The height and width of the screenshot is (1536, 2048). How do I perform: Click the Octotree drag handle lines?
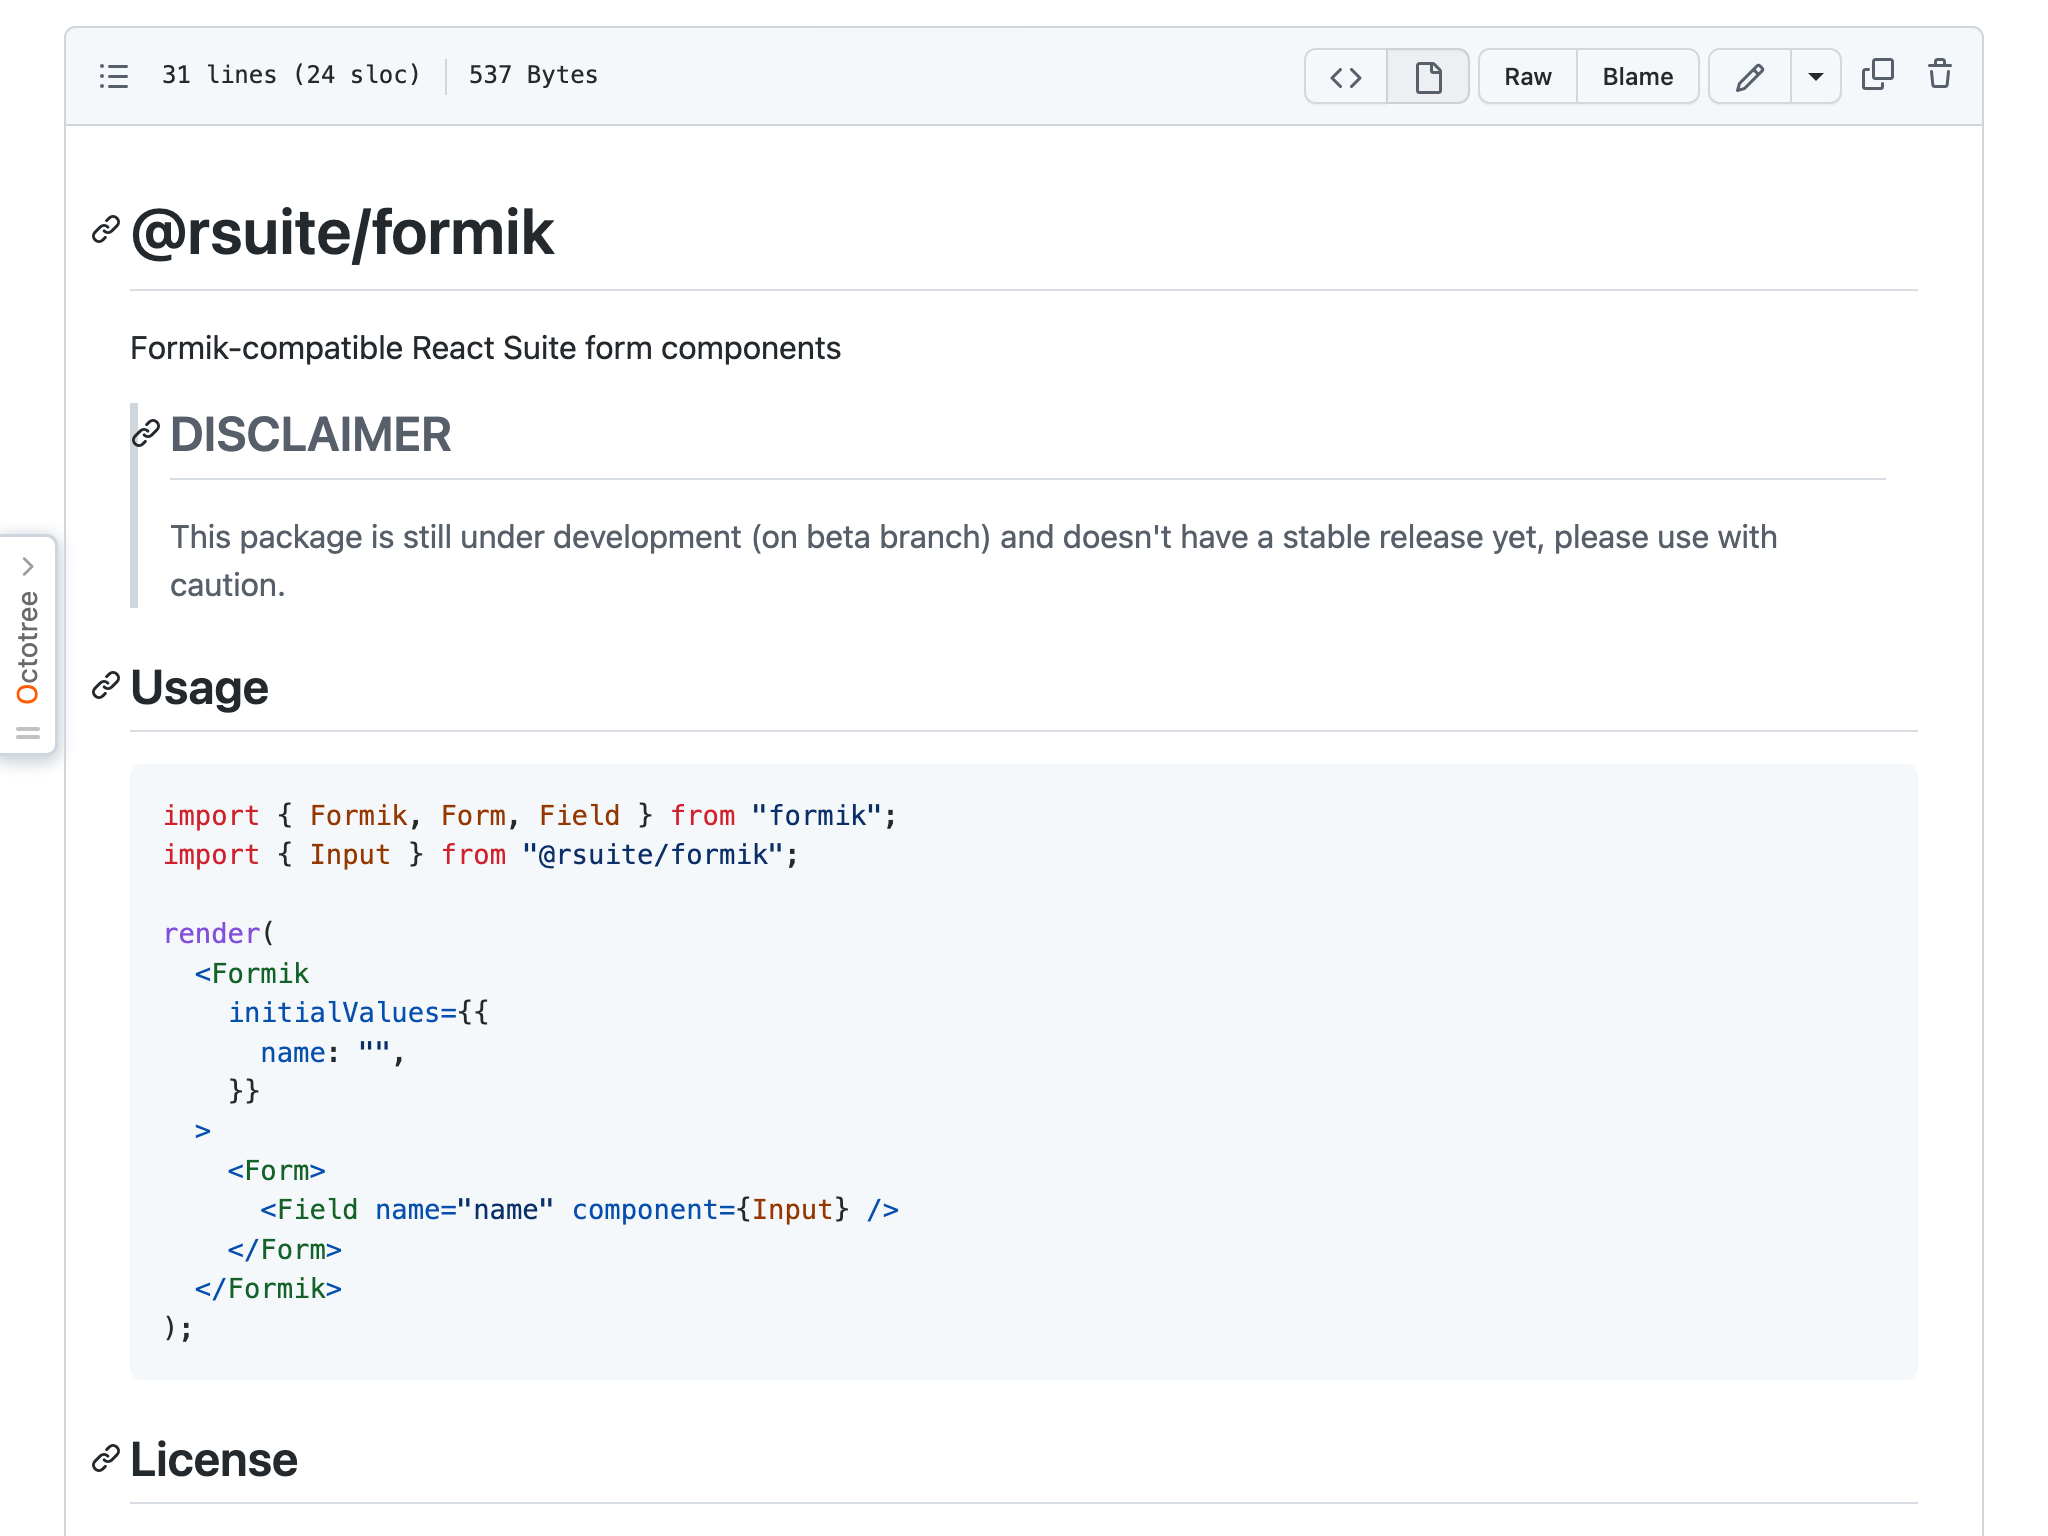click(28, 733)
